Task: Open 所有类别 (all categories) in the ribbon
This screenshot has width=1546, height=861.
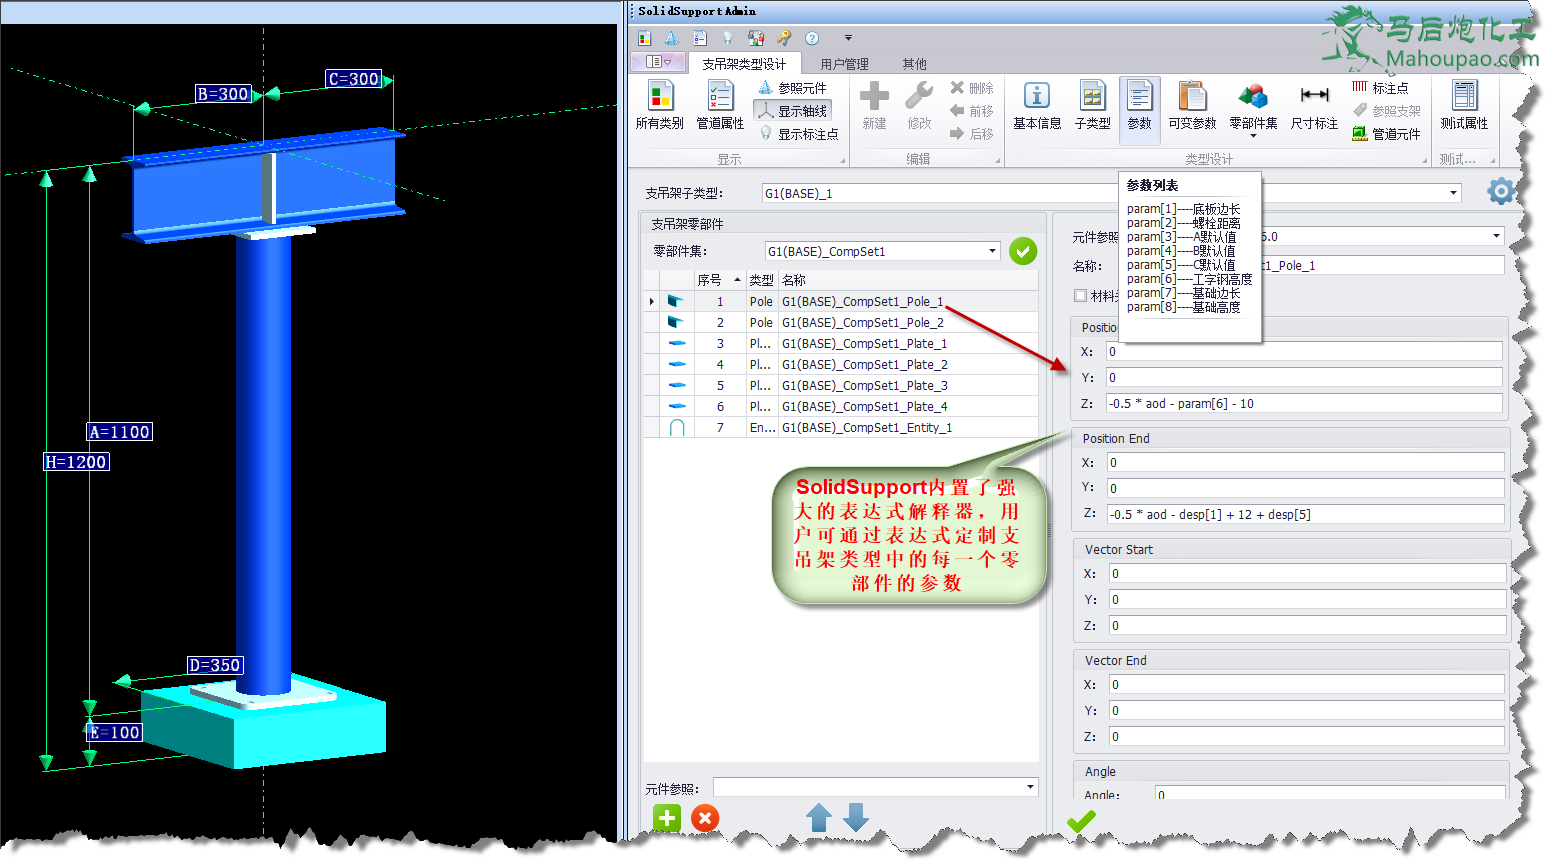Action: pyautogui.click(x=659, y=105)
